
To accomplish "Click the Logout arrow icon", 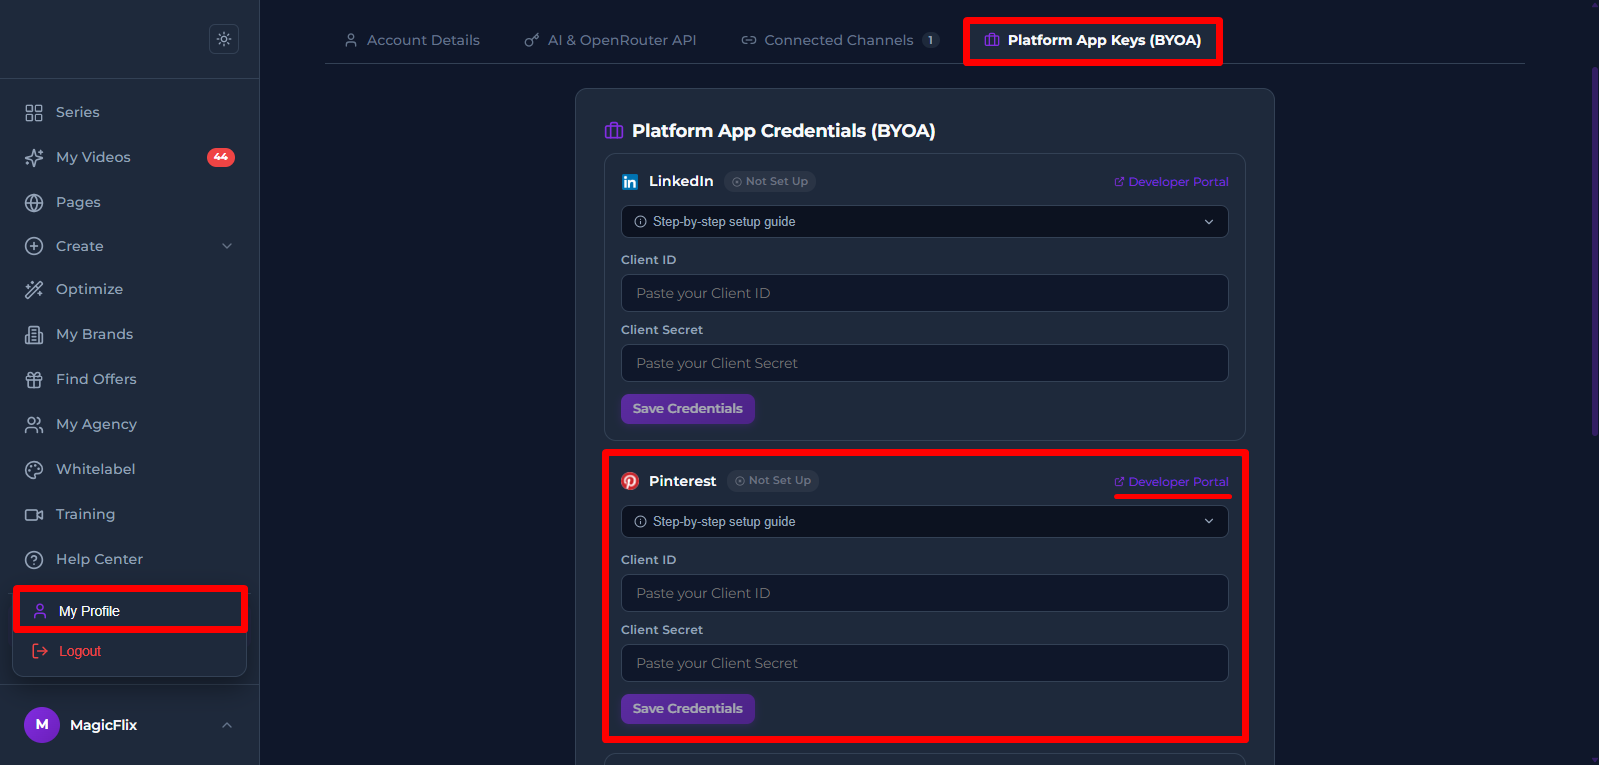I will click(40, 651).
